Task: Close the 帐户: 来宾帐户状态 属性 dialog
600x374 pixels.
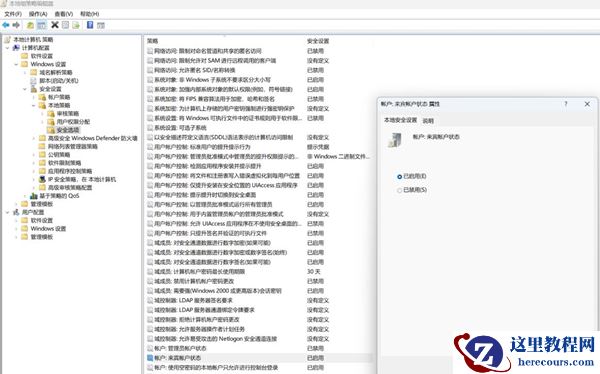Action: 587,104
